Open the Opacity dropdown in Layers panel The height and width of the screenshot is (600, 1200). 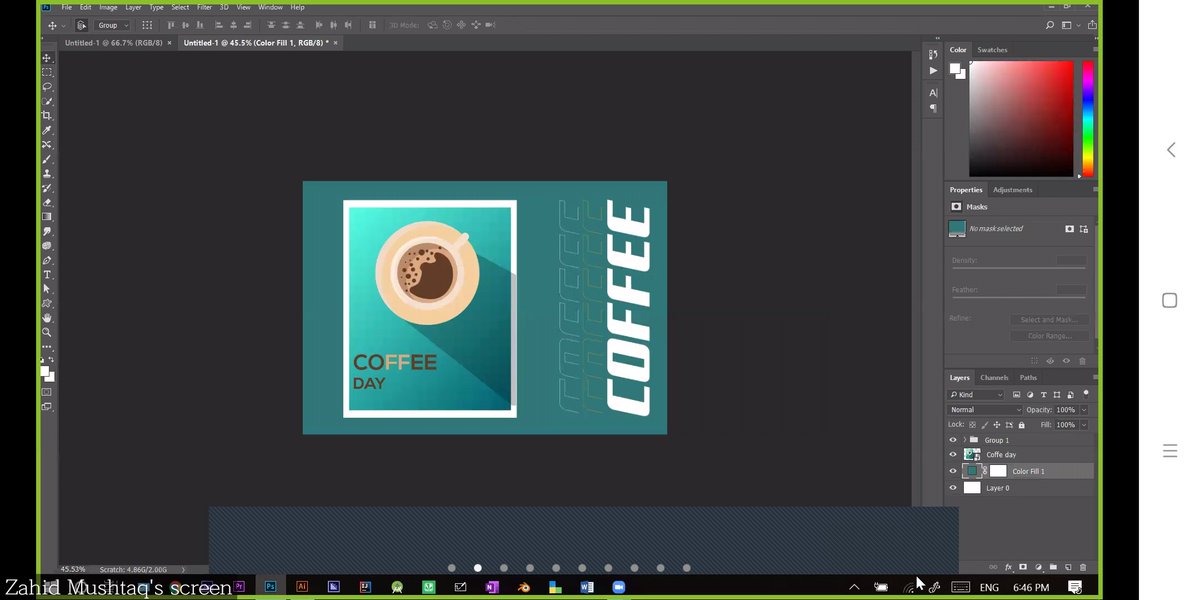click(1083, 410)
